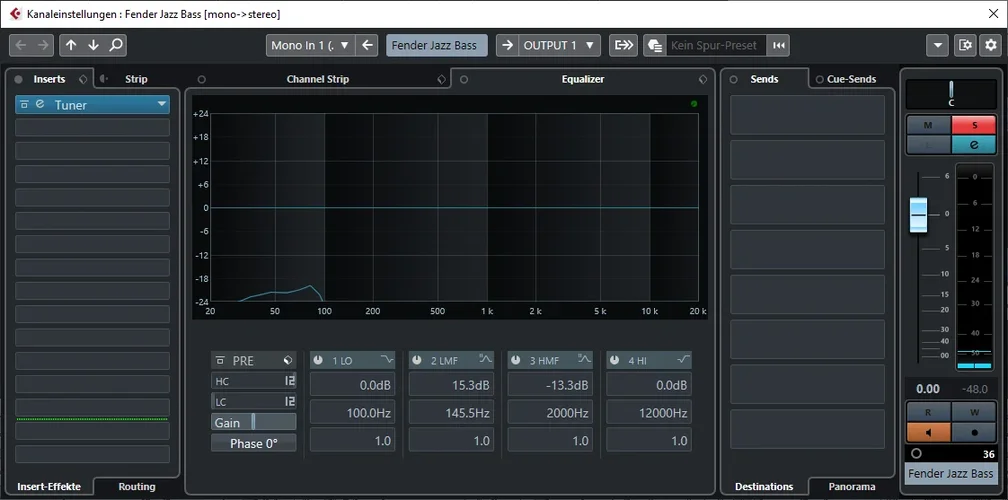Image resolution: width=1008 pixels, height=500 pixels.
Task: Click the channel volume fader handle
Action: click(x=918, y=214)
